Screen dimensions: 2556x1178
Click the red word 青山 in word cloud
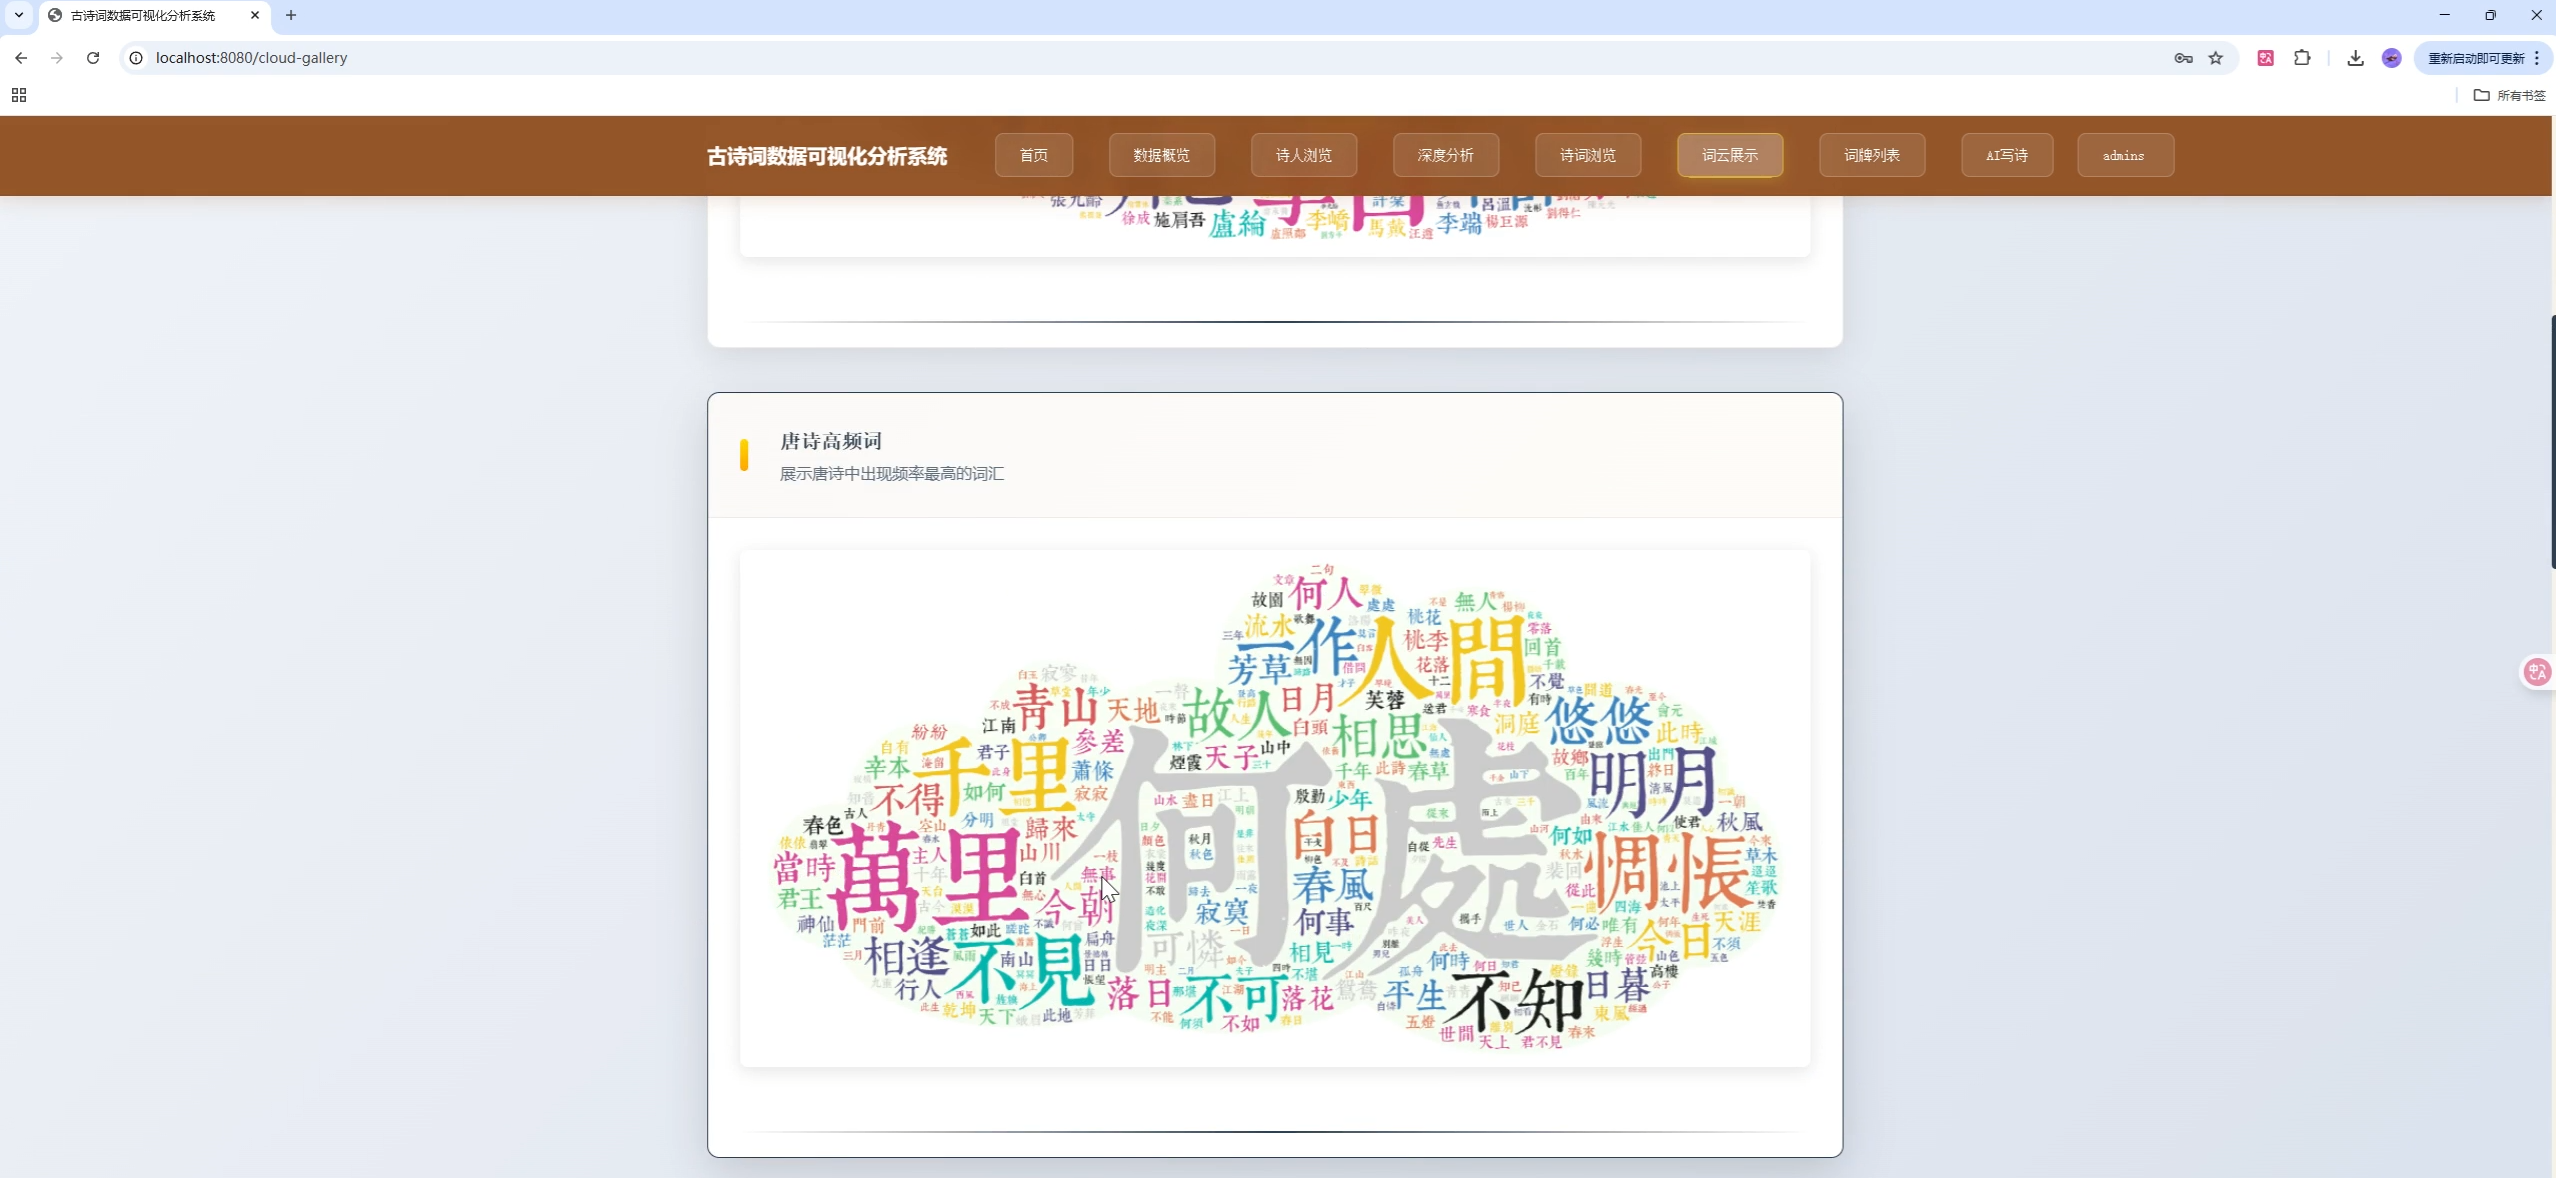1055,708
